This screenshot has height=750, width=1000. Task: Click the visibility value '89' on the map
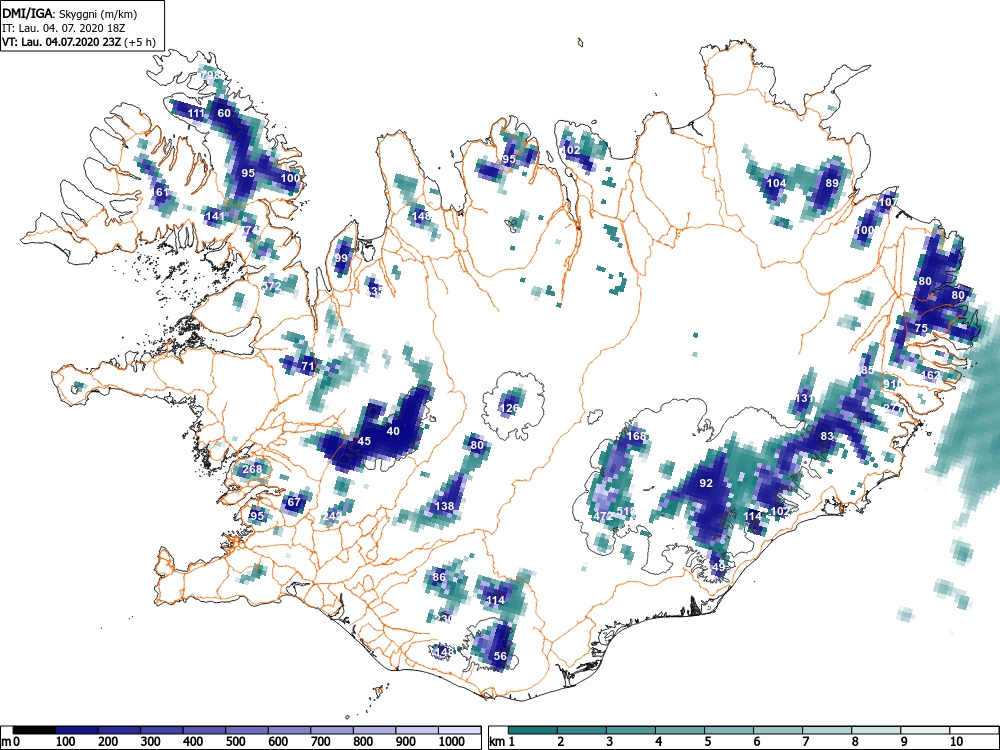832,183
